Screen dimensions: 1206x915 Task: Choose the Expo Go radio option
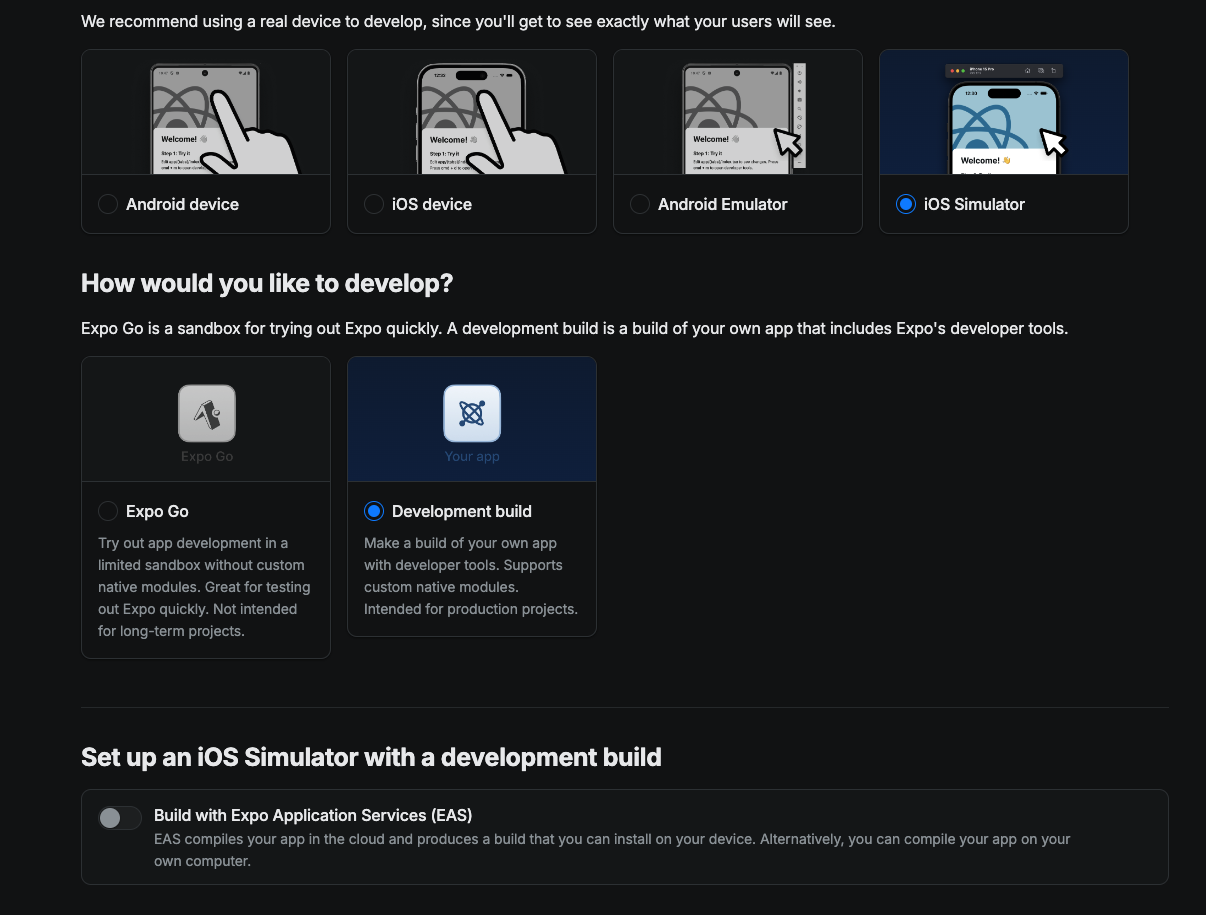(108, 511)
